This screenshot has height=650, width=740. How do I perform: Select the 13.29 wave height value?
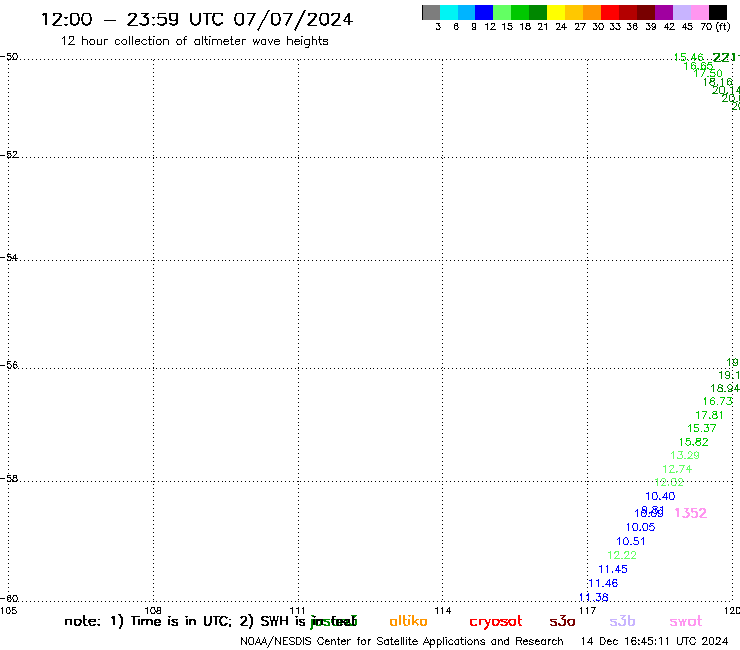[685, 456]
